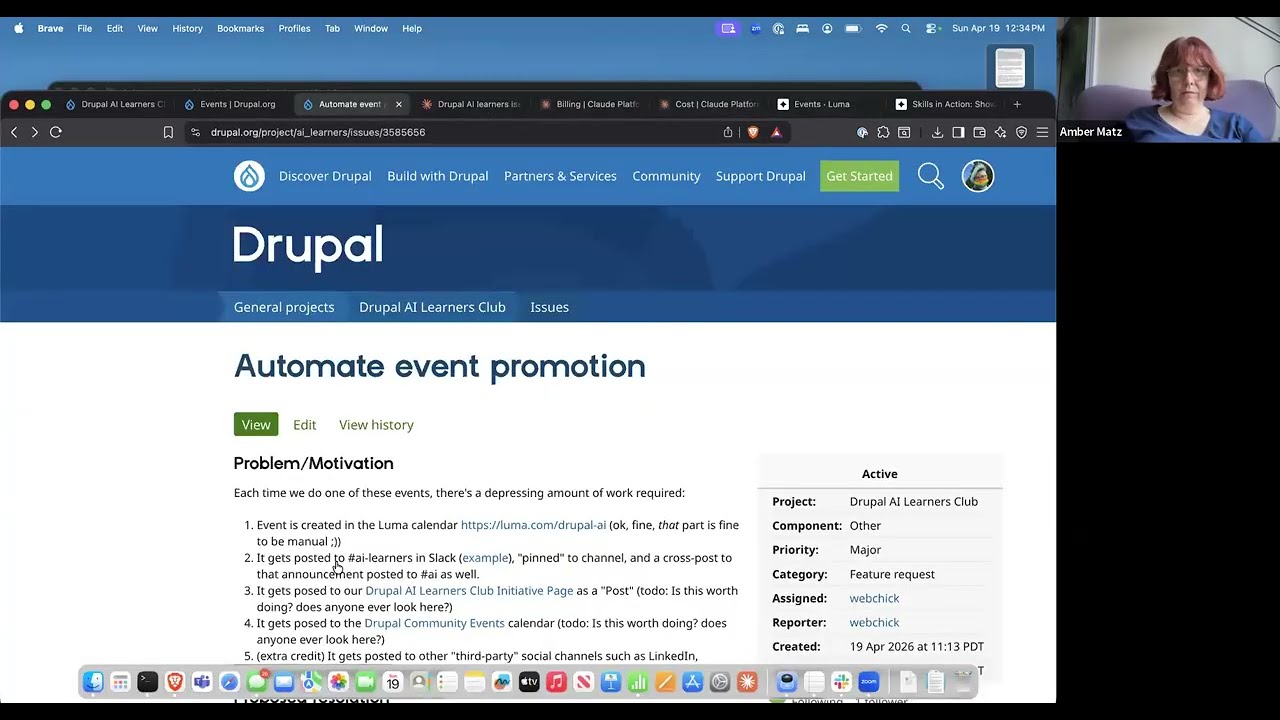The width and height of the screenshot is (1280, 720).
Task: Switch to the Cost | Claude Platform tab
Action: (x=708, y=104)
